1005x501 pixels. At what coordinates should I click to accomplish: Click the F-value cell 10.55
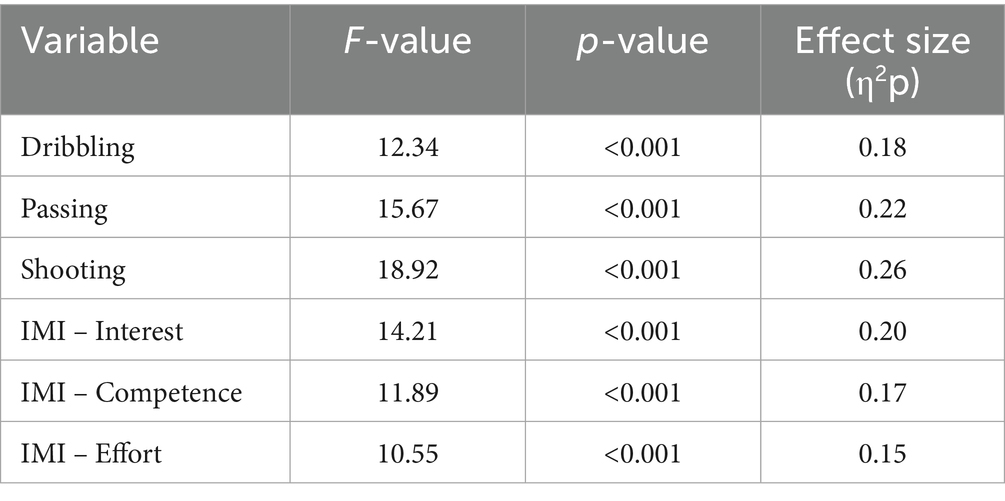click(x=407, y=453)
